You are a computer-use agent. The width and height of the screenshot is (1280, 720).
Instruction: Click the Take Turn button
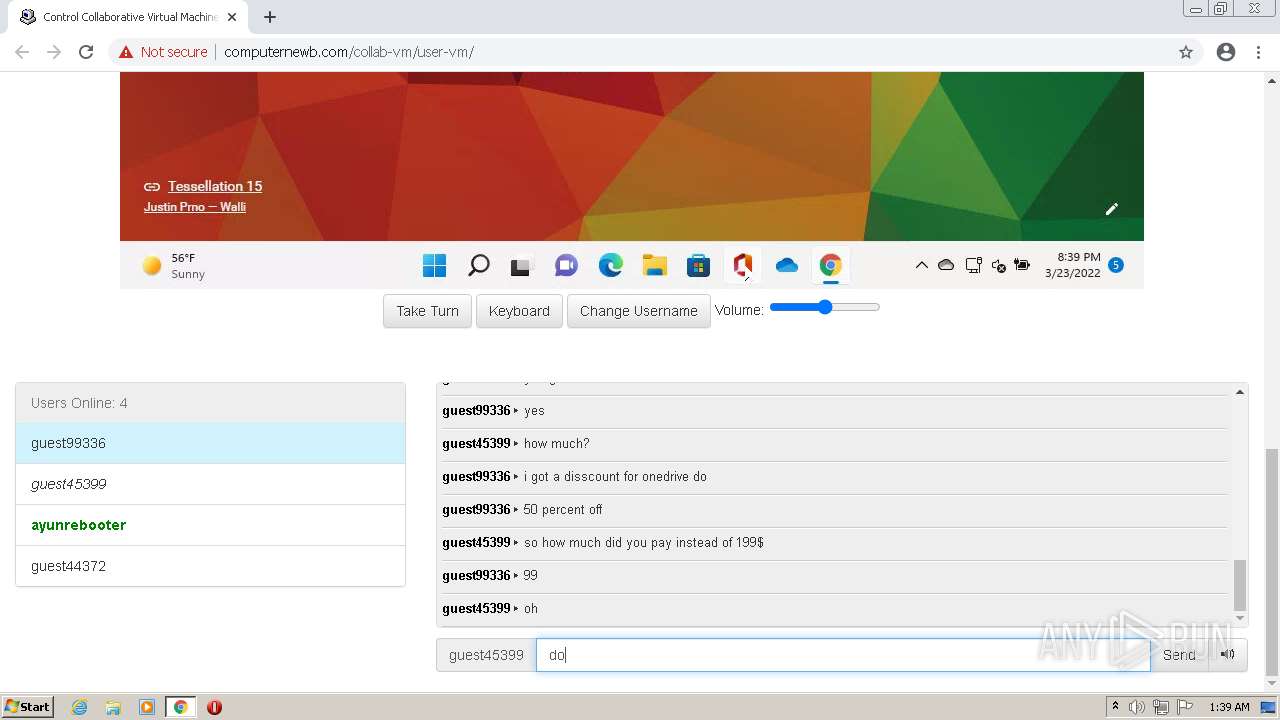pyautogui.click(x=427, y=311)
